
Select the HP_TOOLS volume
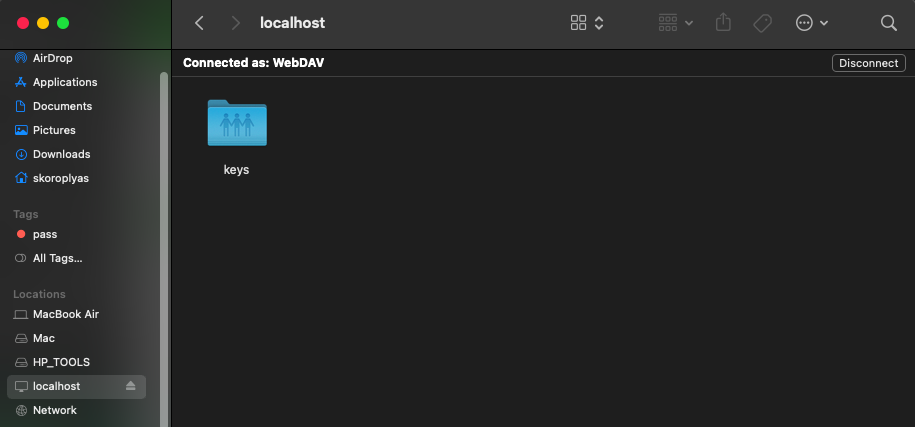(61, 362)
